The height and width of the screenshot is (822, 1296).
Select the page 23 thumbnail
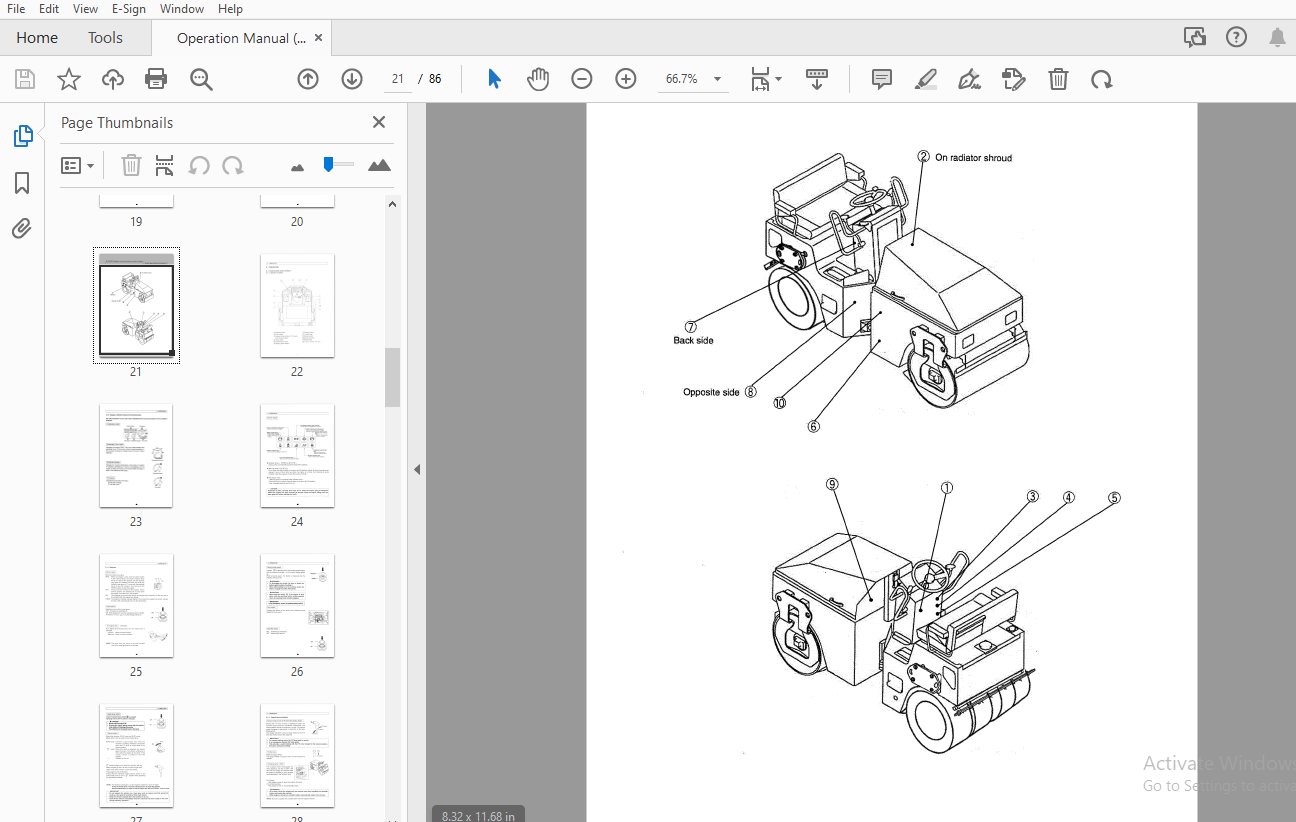[x=136, y=456]
